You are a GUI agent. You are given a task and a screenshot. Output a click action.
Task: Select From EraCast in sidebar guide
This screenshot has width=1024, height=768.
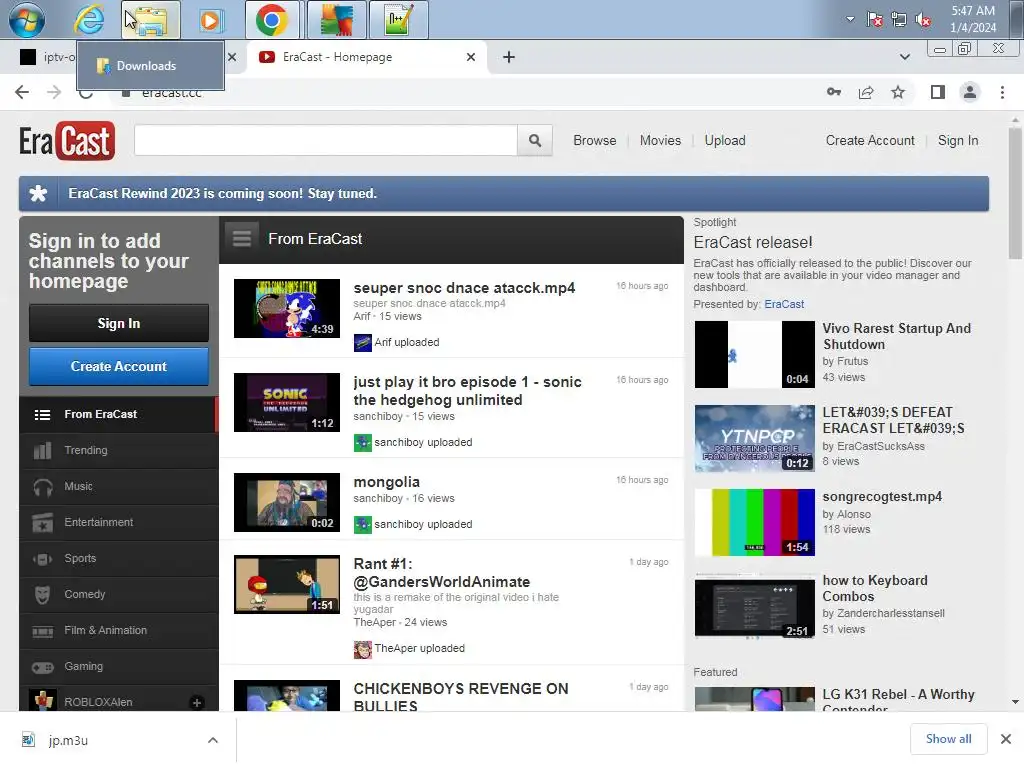point(119,415)
